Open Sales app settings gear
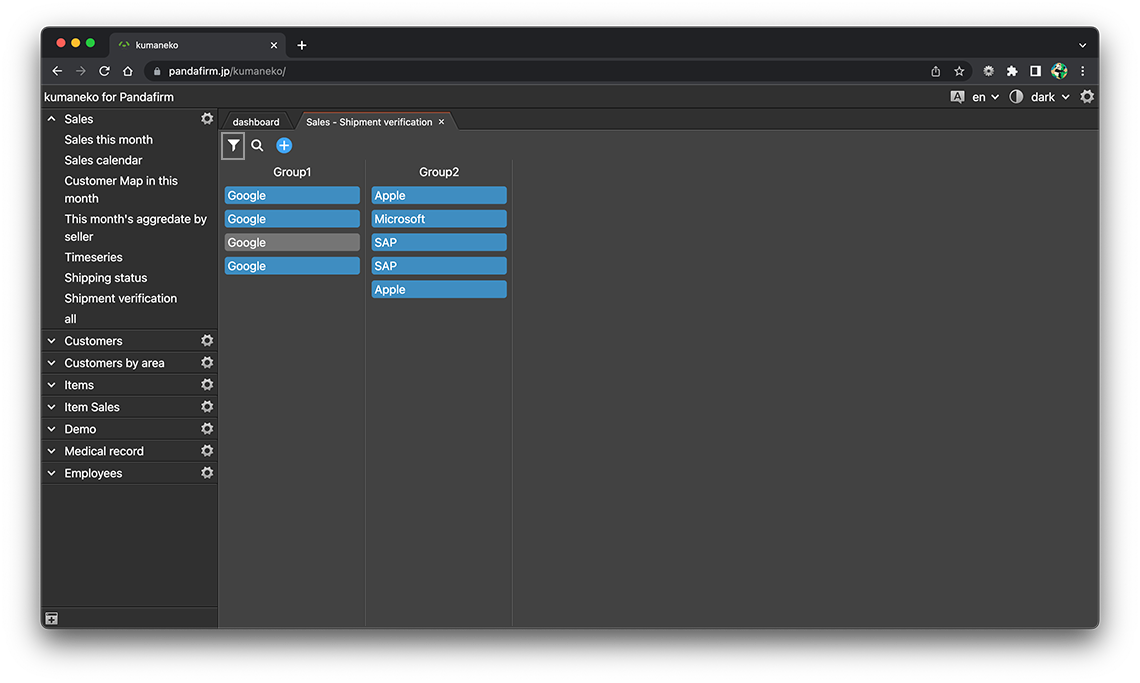This screenshot has width=1140, height=683. 207,119
